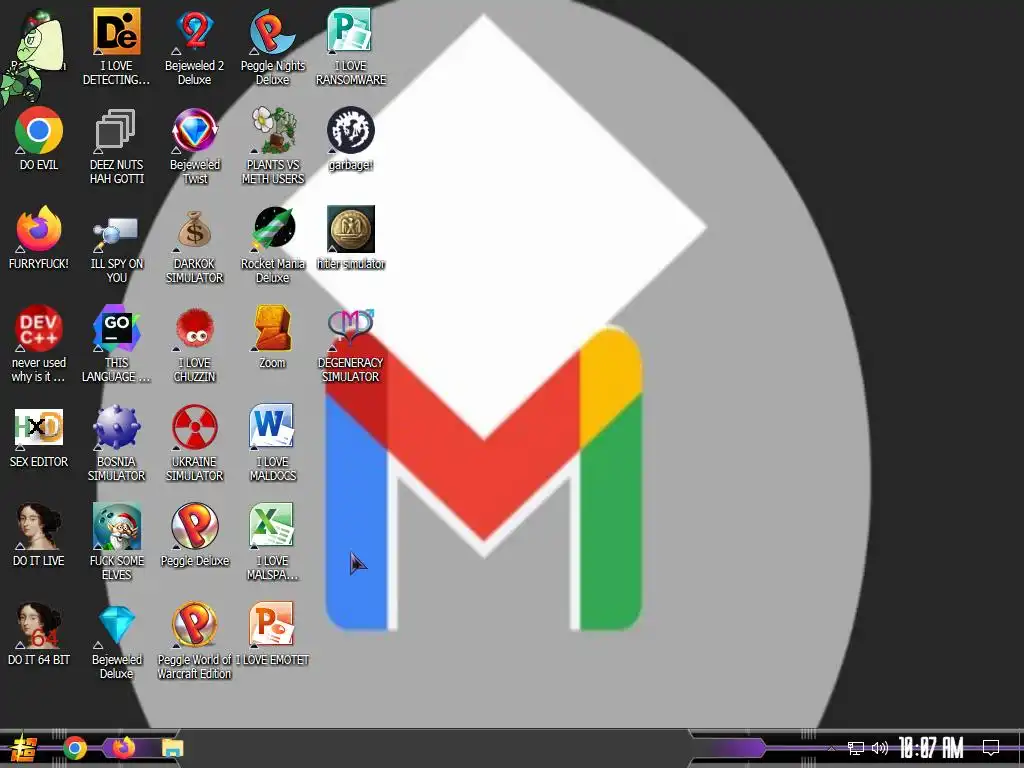Open the Start menu on taskbar
The height and width of the screenshot is (768, 1024).
click(x=25, y=748)
